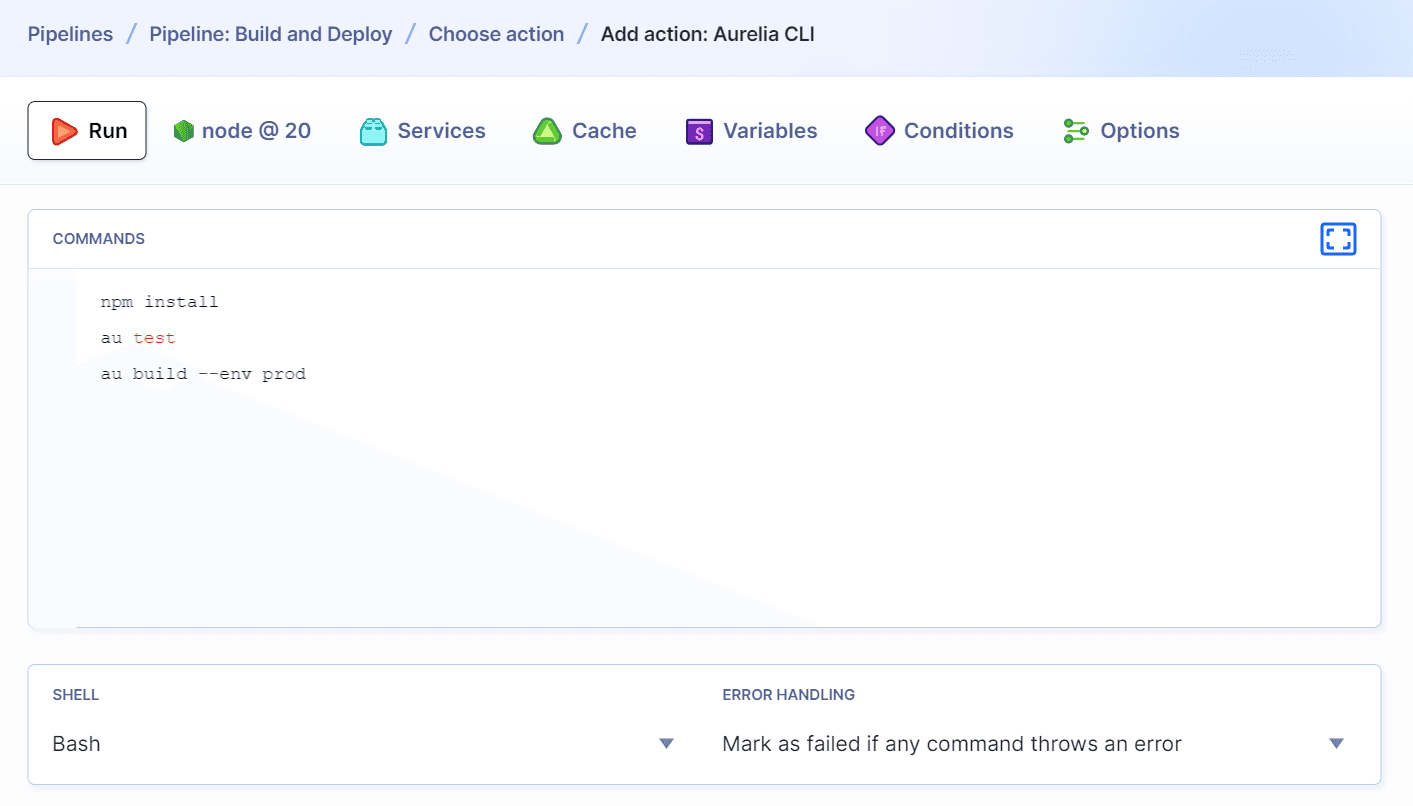Open the Variables tab label
Screen dimensions: 1413x806
coord(770,131)
